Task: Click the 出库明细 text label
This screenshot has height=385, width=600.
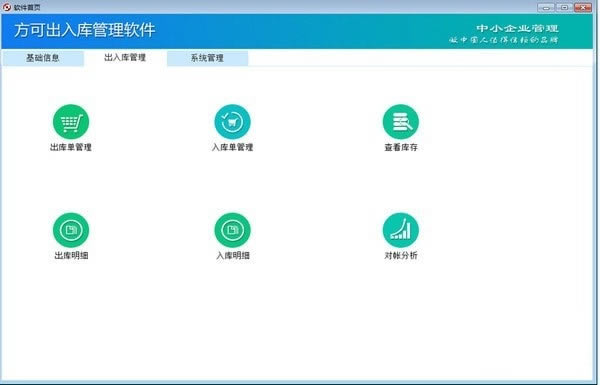Action: point(71,256)
